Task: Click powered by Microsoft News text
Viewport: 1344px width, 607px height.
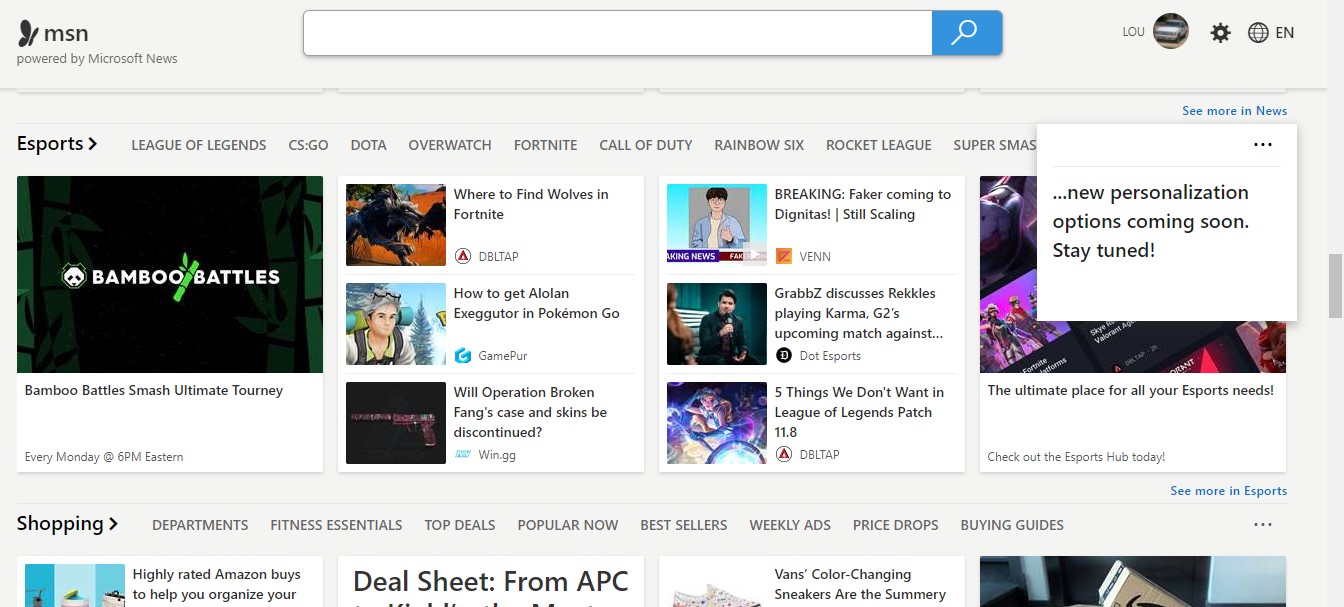Action: pyautogui.click(x=97, y=59)
